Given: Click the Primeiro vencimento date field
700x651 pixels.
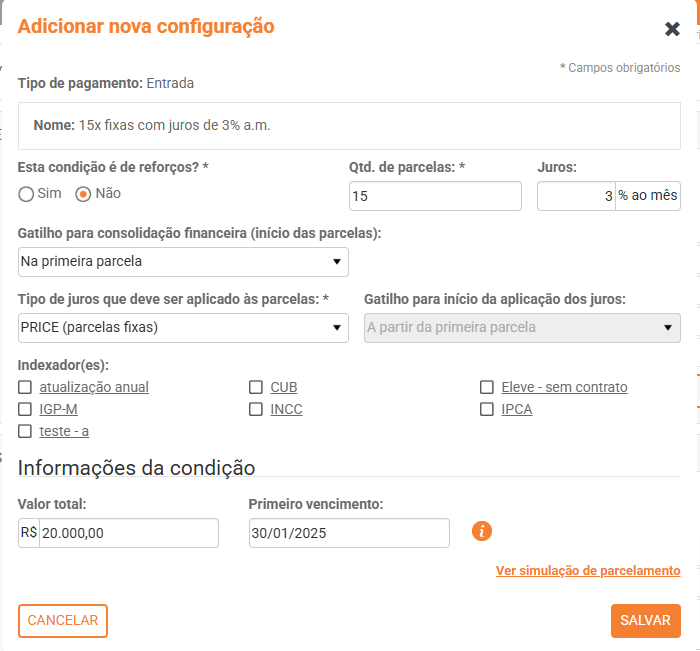Looking at the screenshot, I should [x=349, y=534].
